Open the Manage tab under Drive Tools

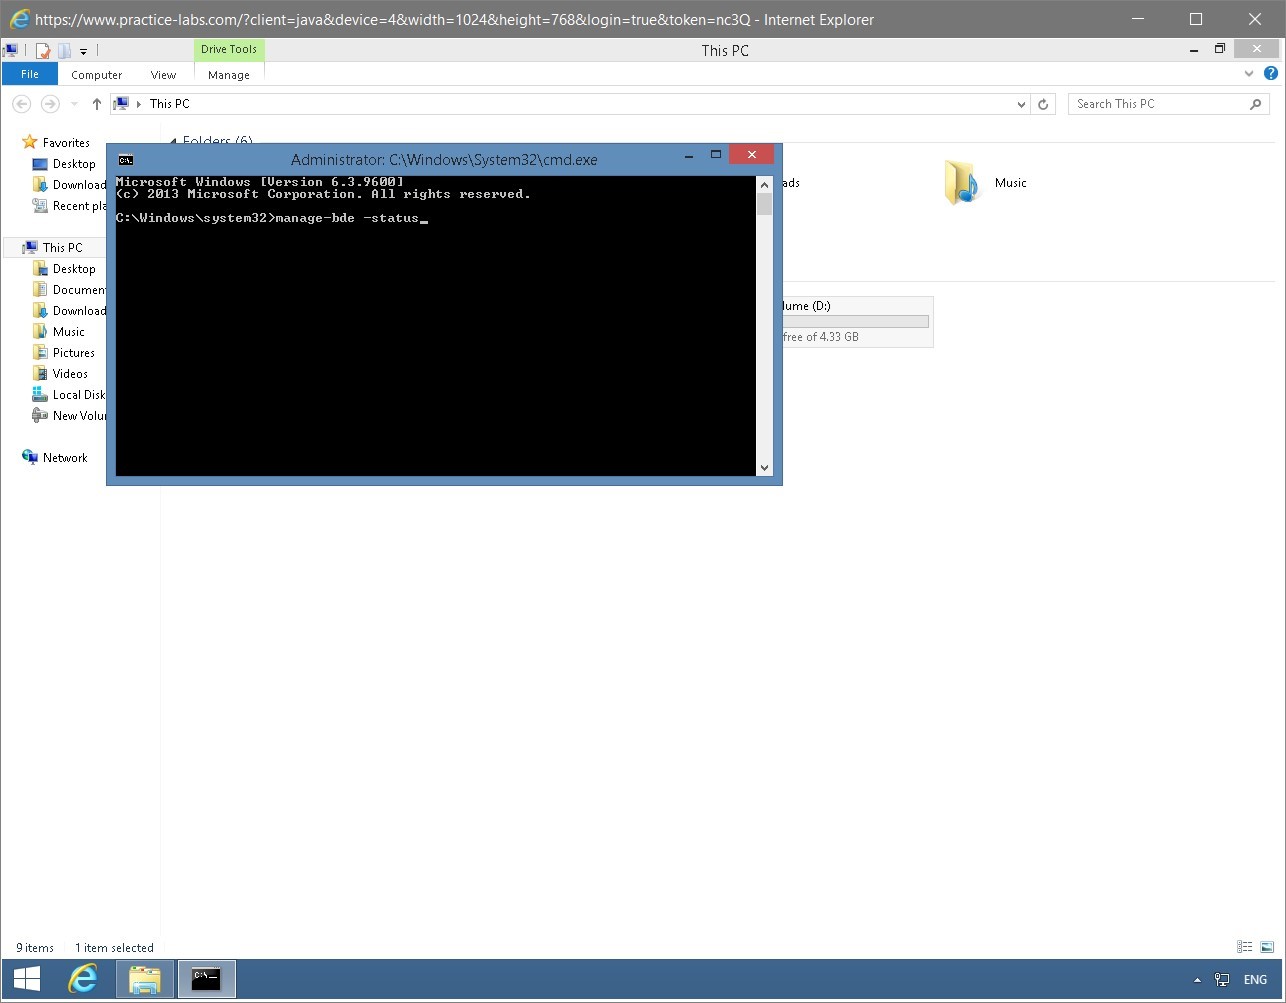pyautogui.click(x=229, y=74)
